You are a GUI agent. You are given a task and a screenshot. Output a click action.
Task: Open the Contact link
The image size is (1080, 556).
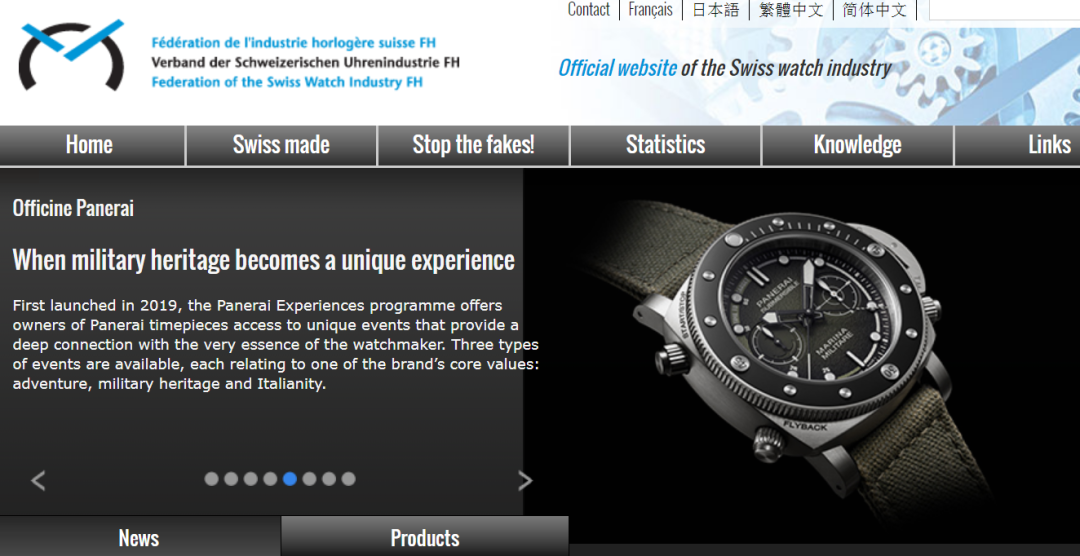(588, 10)
